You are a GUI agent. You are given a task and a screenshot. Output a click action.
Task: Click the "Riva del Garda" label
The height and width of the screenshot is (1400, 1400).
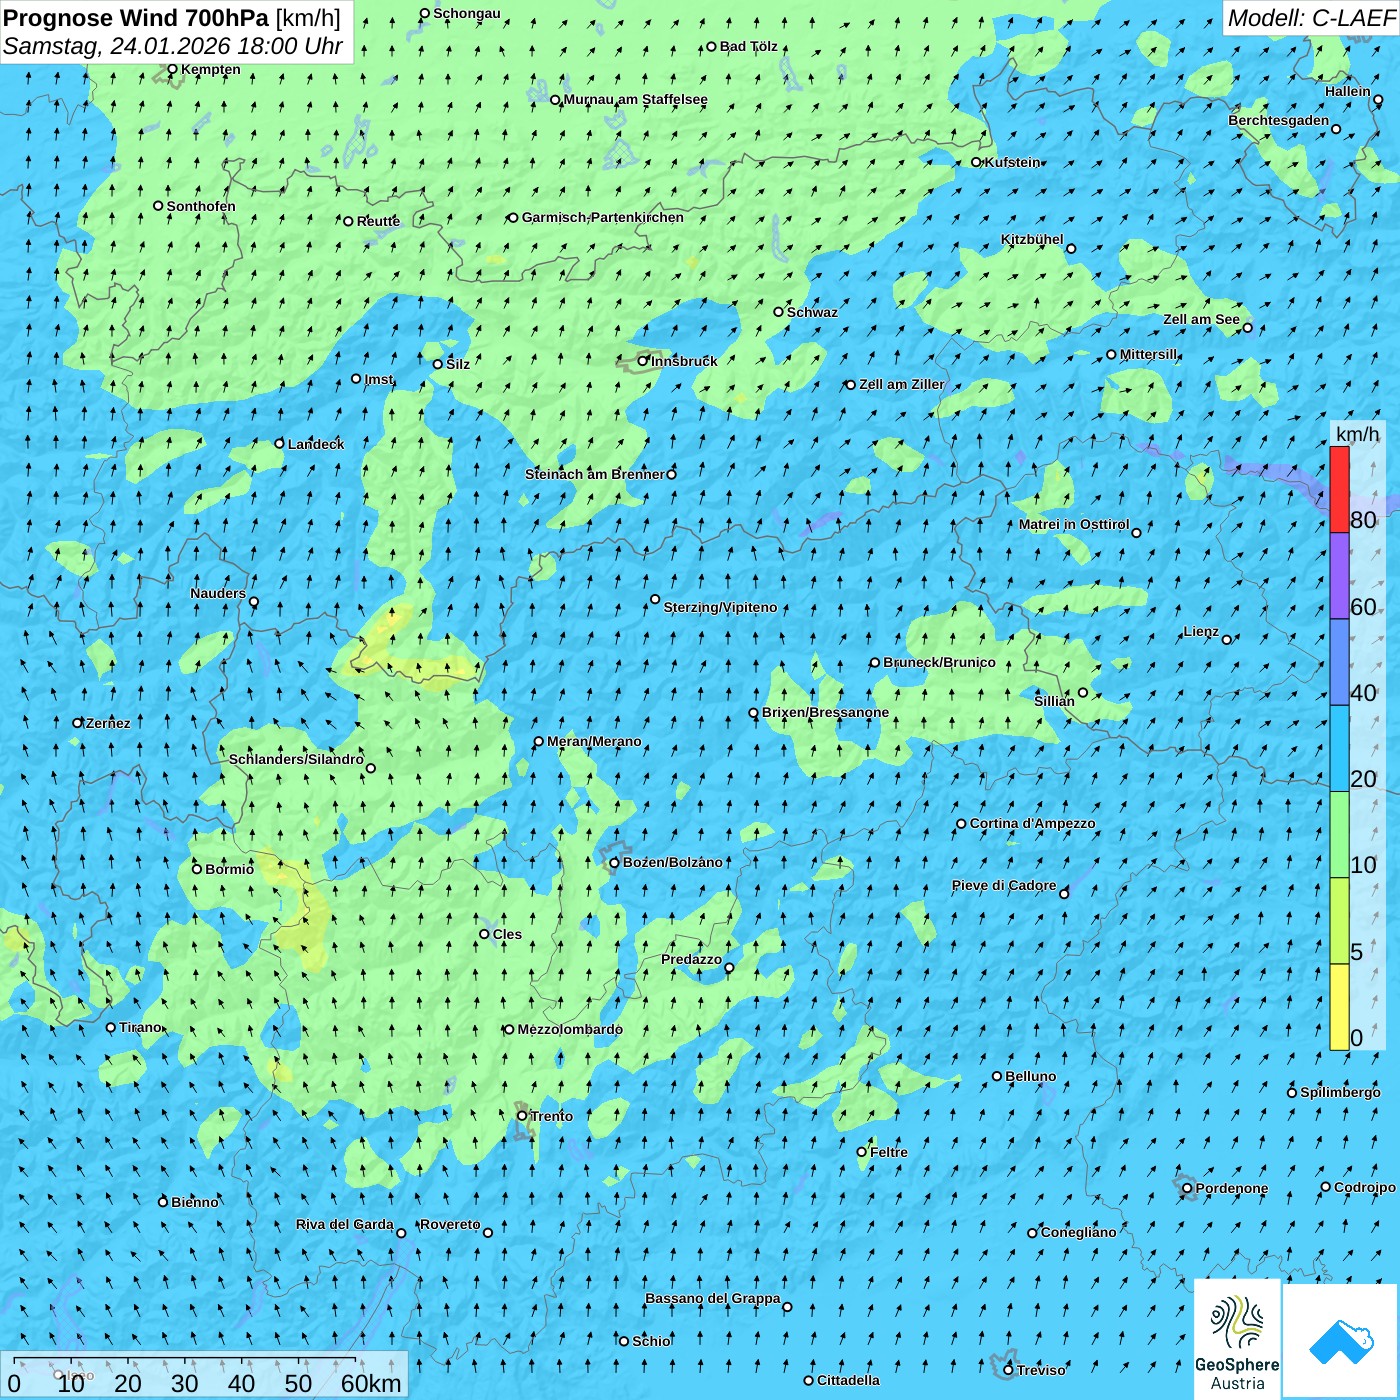(345, 1224)
